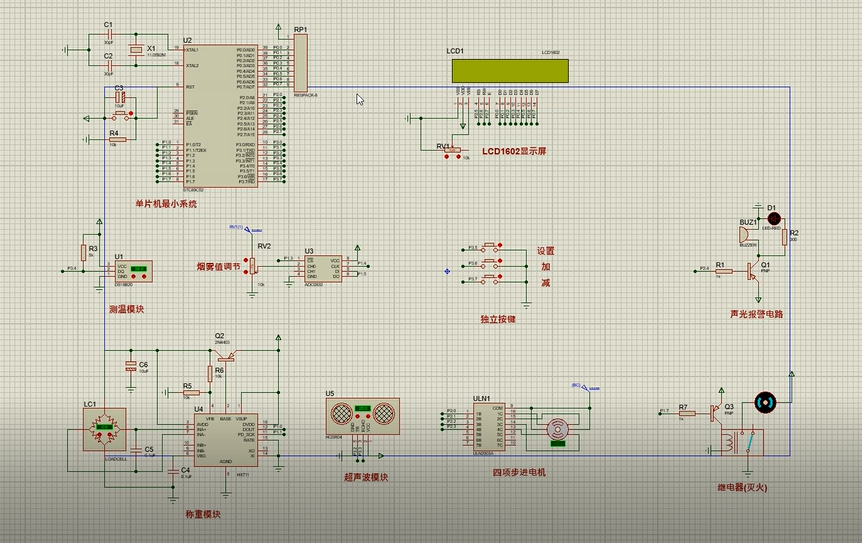Screen dimensions: 862x543
Task: Click the X1 crystal oscillator
Action: tap(133, 53)
